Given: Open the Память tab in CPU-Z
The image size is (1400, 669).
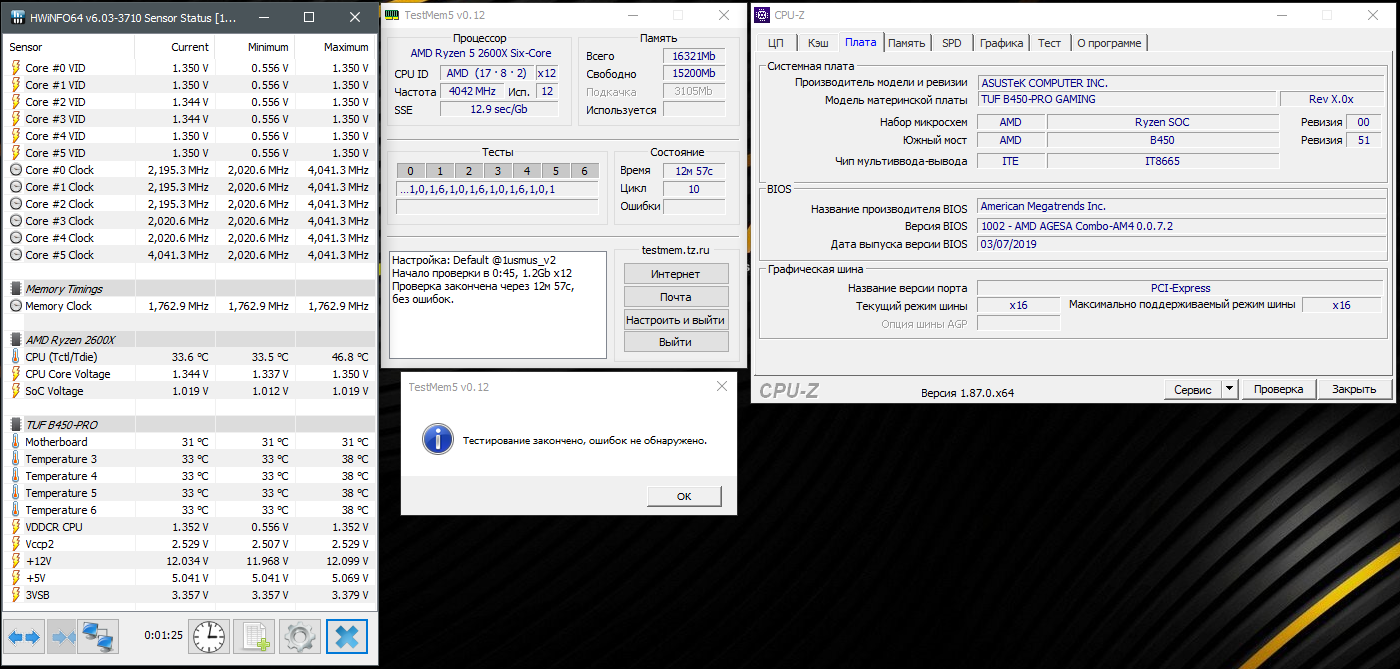Looking at the screenshot, I should click(x=906, y=43).
